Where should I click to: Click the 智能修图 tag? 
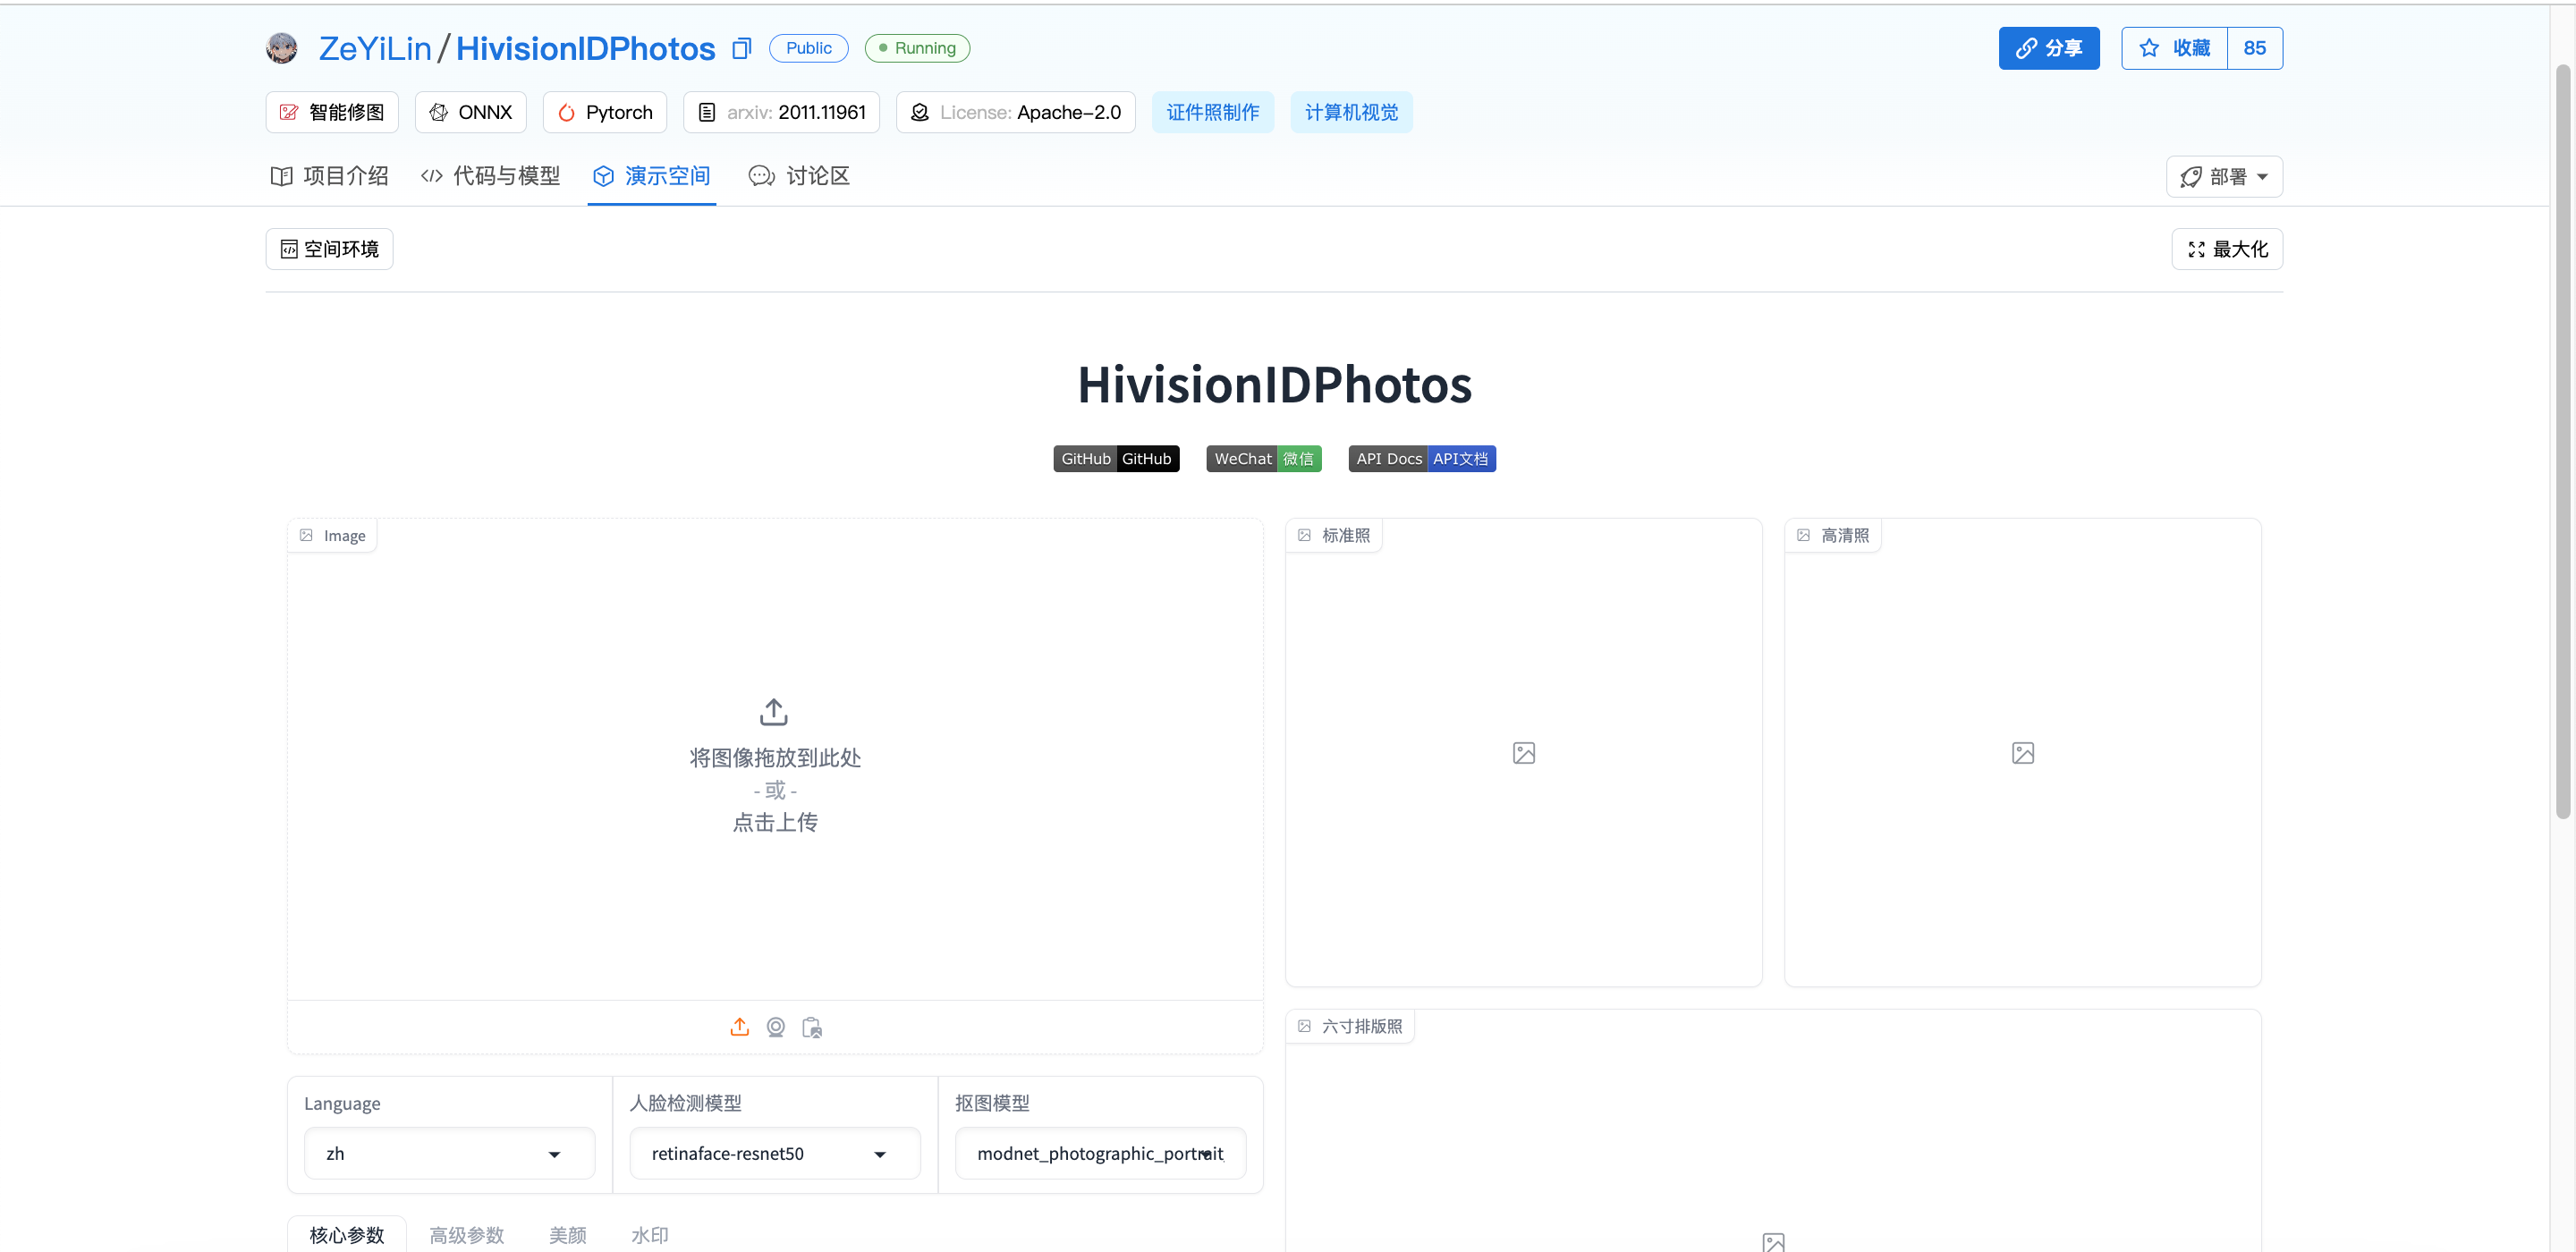[x=332, y=112]
